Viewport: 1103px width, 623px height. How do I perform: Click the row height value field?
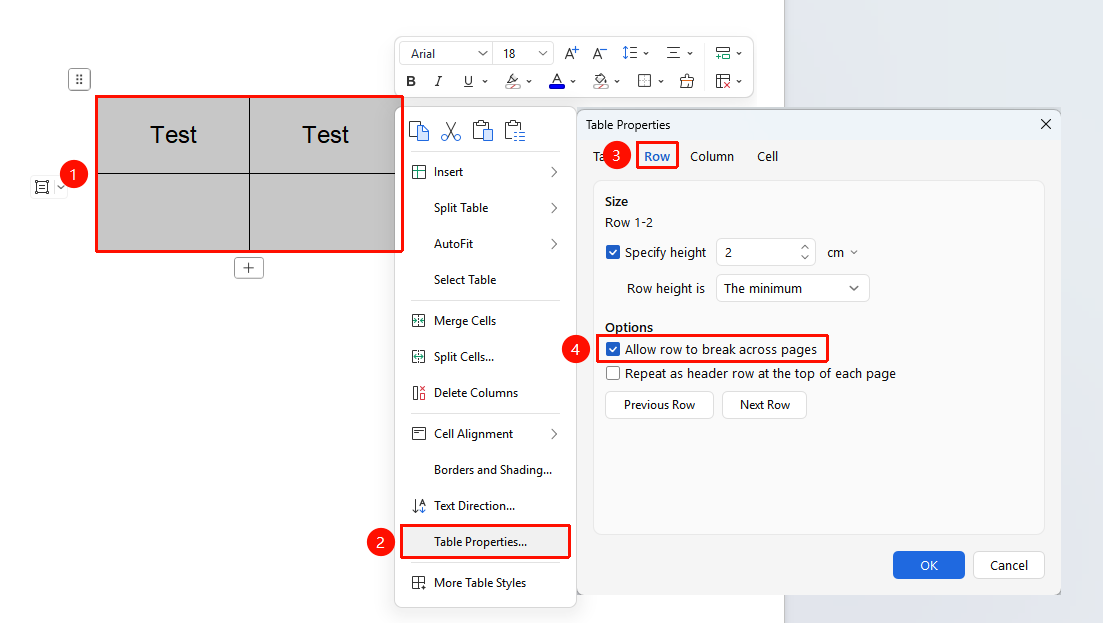[x=758, y=252]
